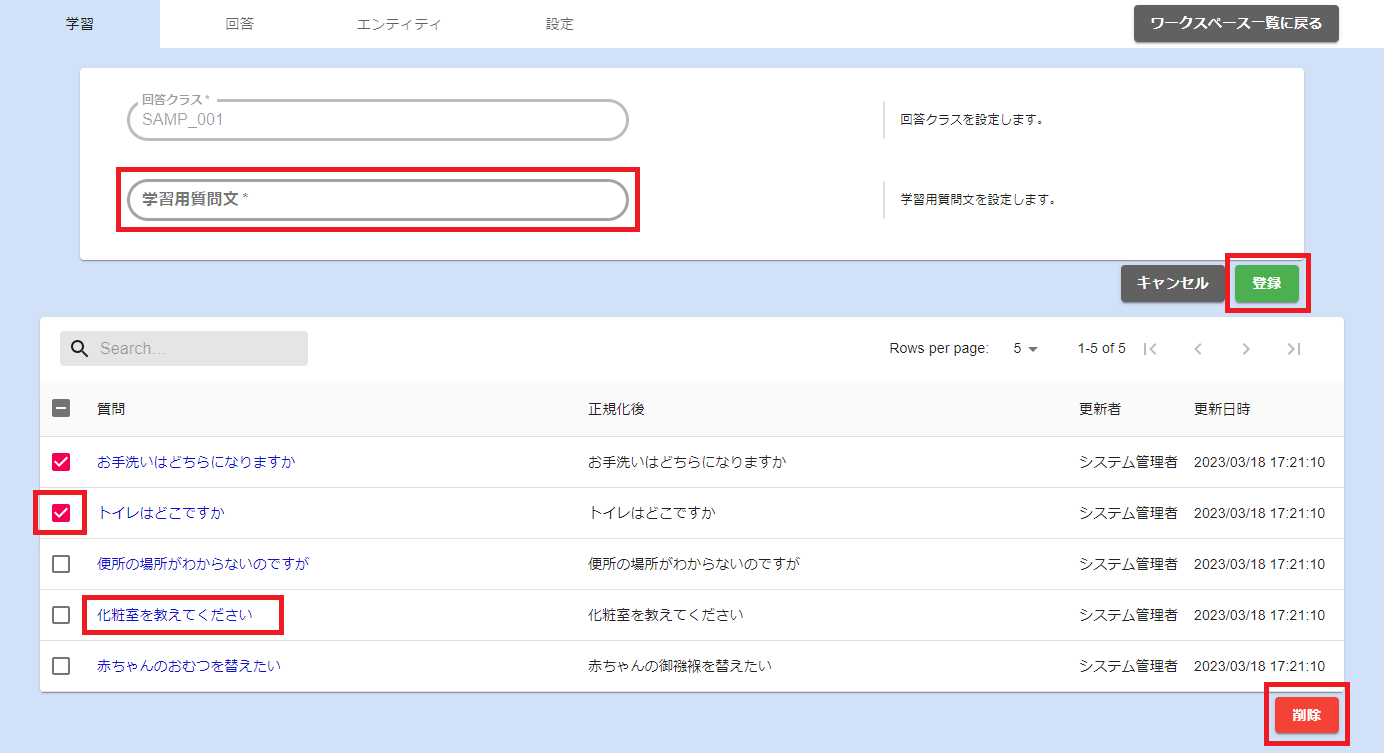Open the Rows per page dropdown
Viewport: 1384px width, 753px height.
pos(1025,349)
